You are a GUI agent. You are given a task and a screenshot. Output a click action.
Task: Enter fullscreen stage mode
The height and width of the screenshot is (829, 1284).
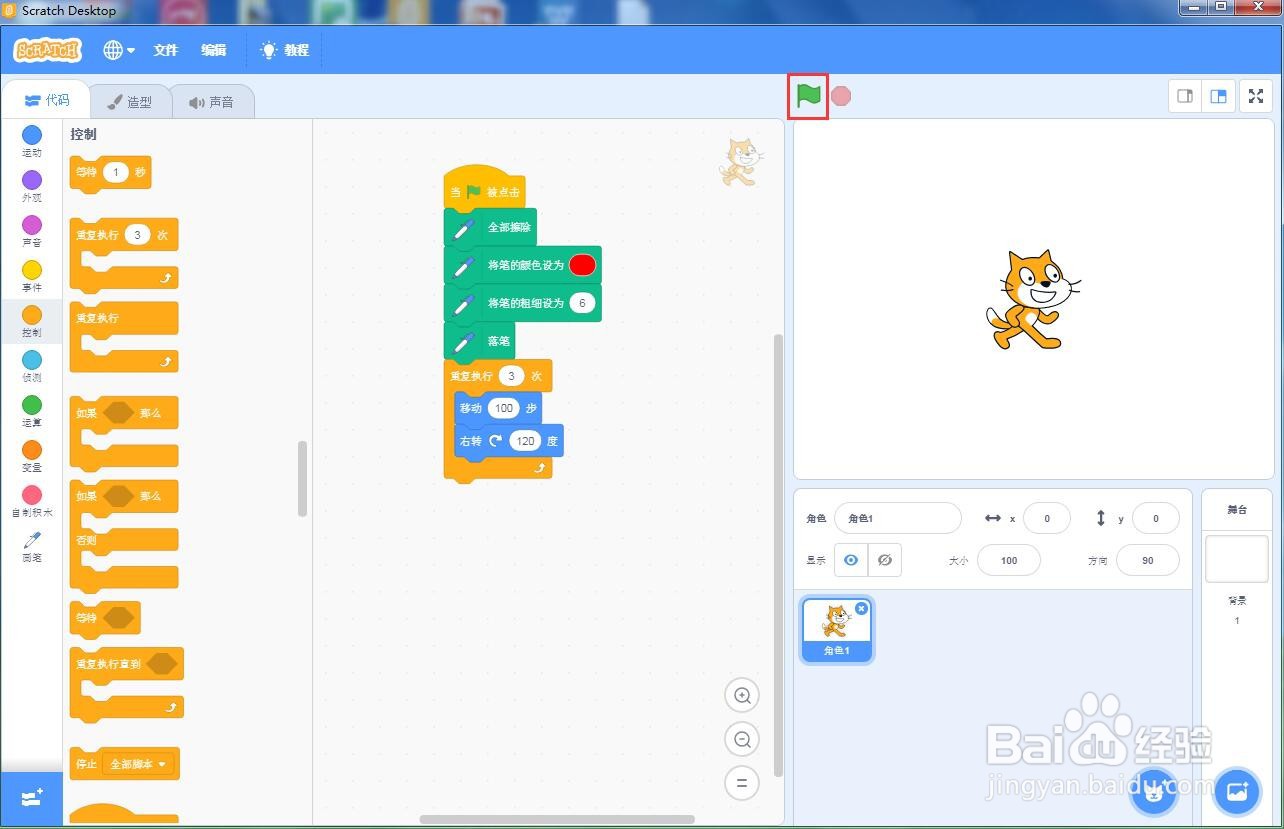[x=1256, y=96]
